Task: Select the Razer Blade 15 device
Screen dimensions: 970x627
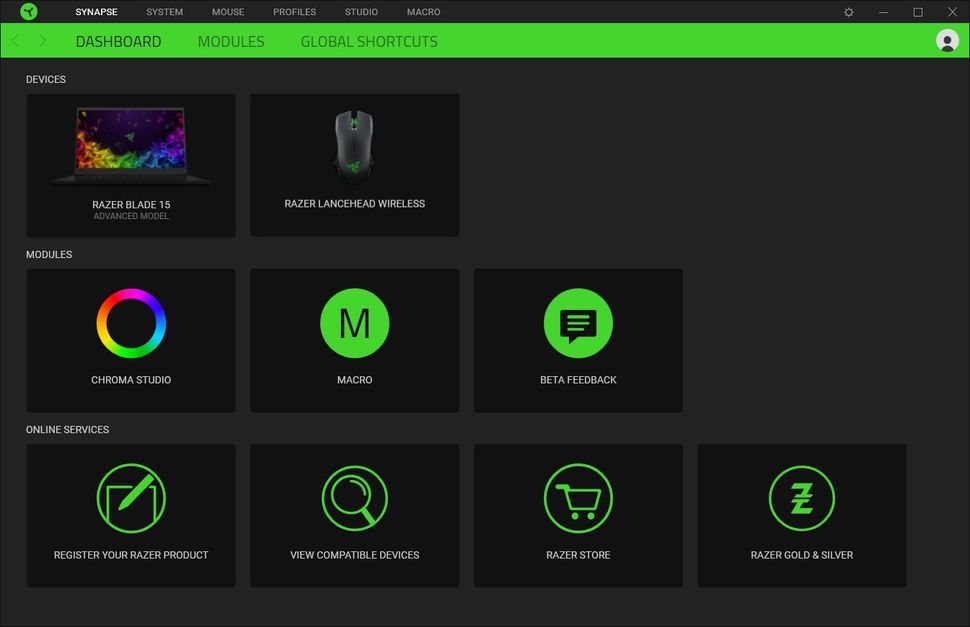Action: point(131,164)
